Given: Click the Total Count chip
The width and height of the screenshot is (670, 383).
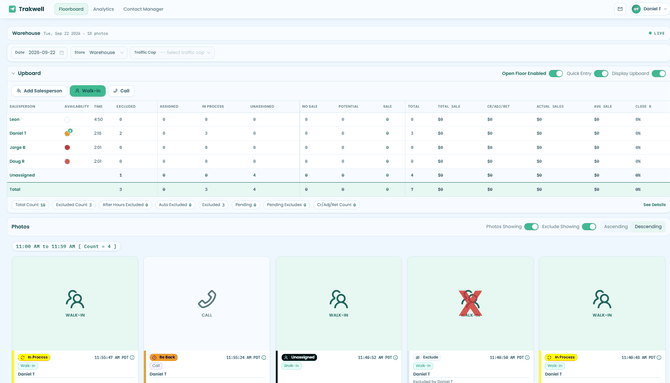Looking at the screenshot, I should [30, 205].
